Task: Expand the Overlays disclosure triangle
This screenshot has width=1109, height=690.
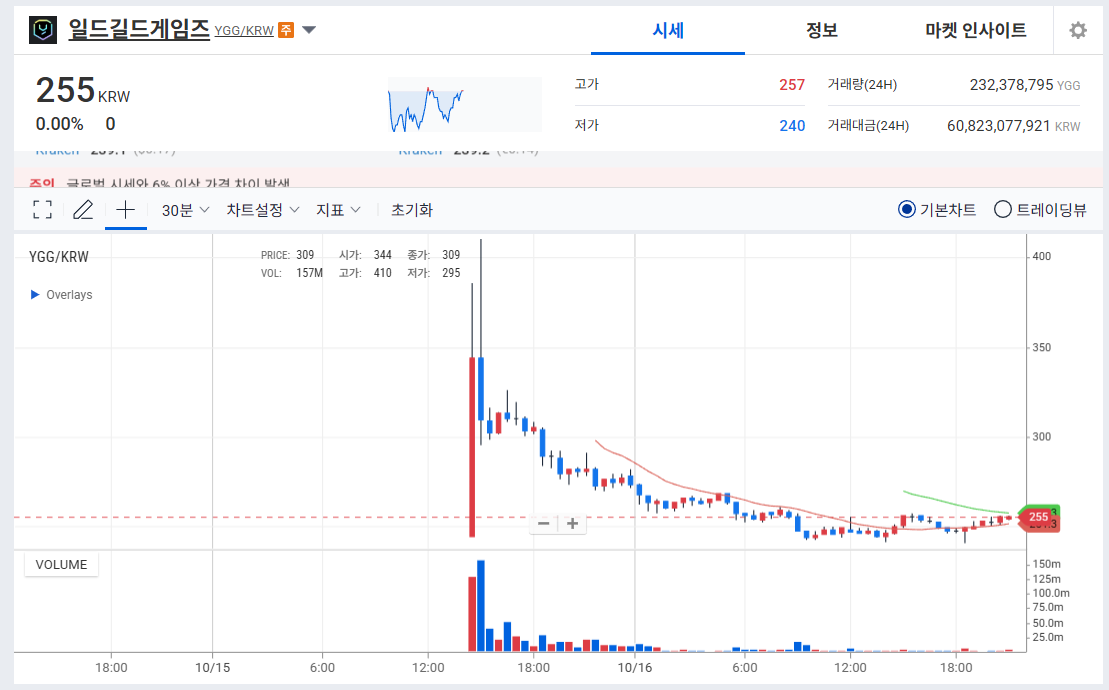Action: 35,295
